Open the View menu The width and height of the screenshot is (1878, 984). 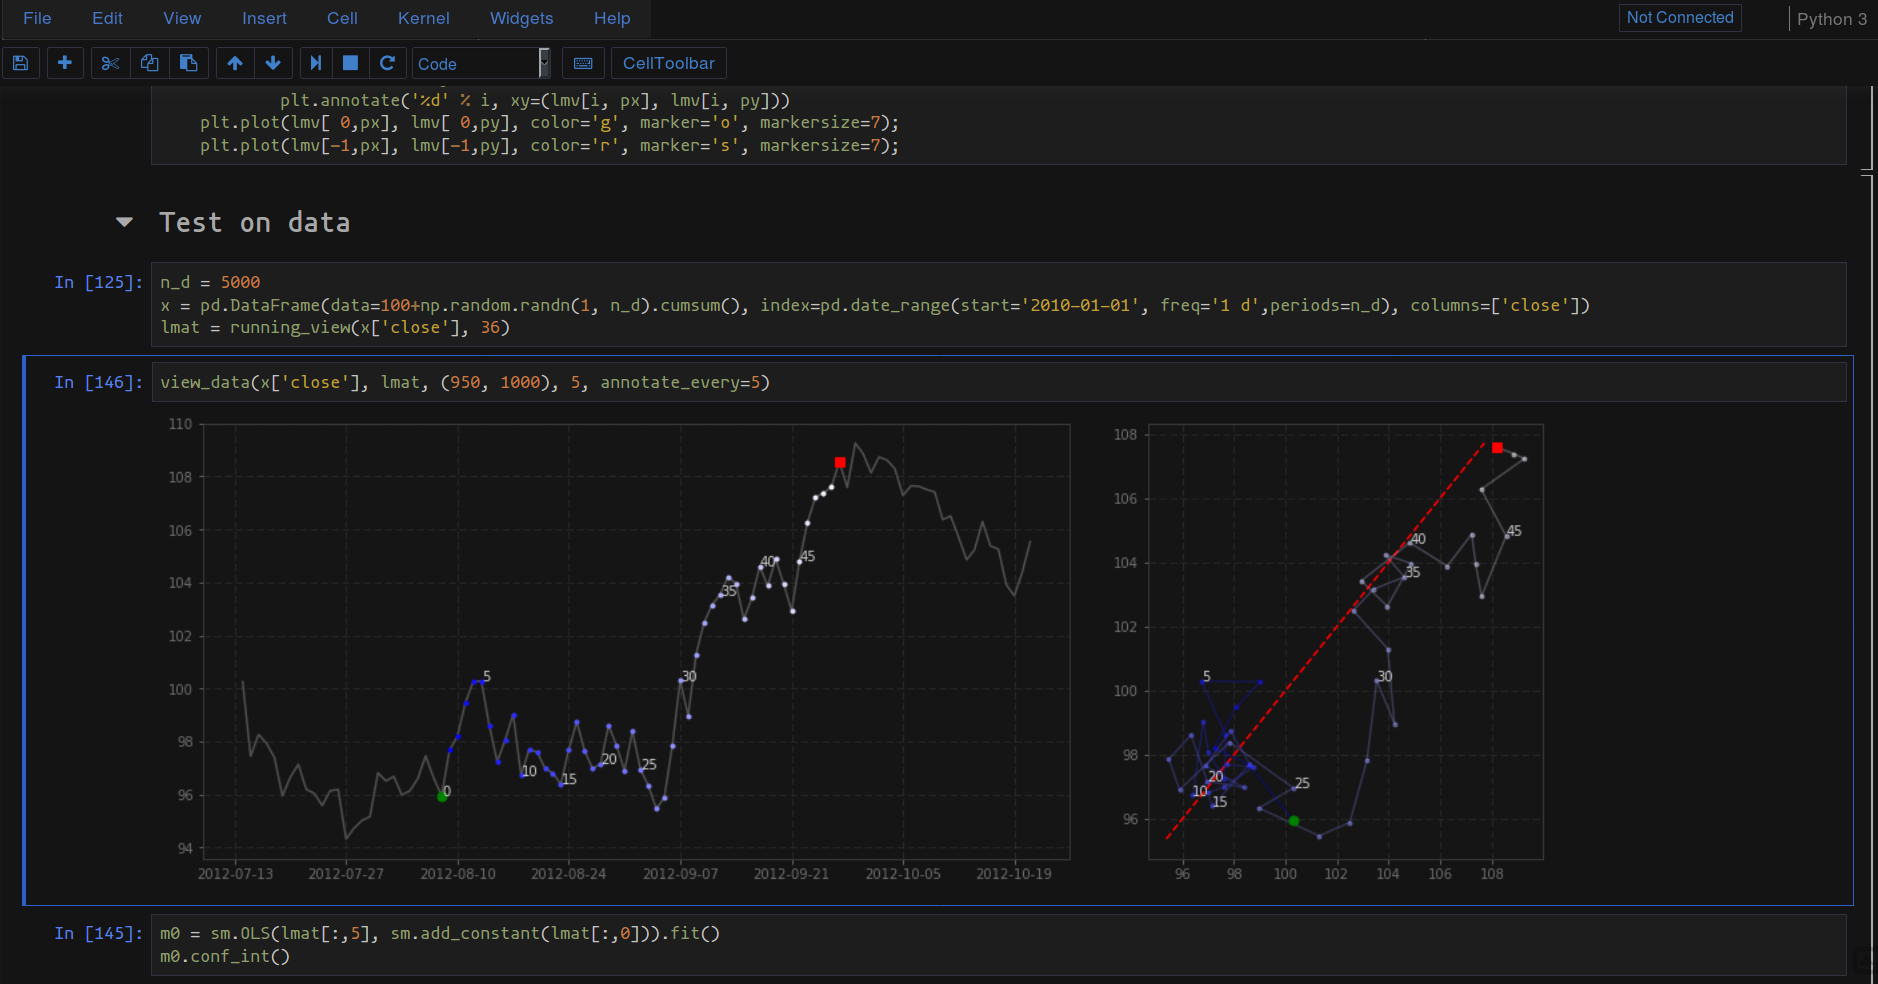(x=182, y=18)
